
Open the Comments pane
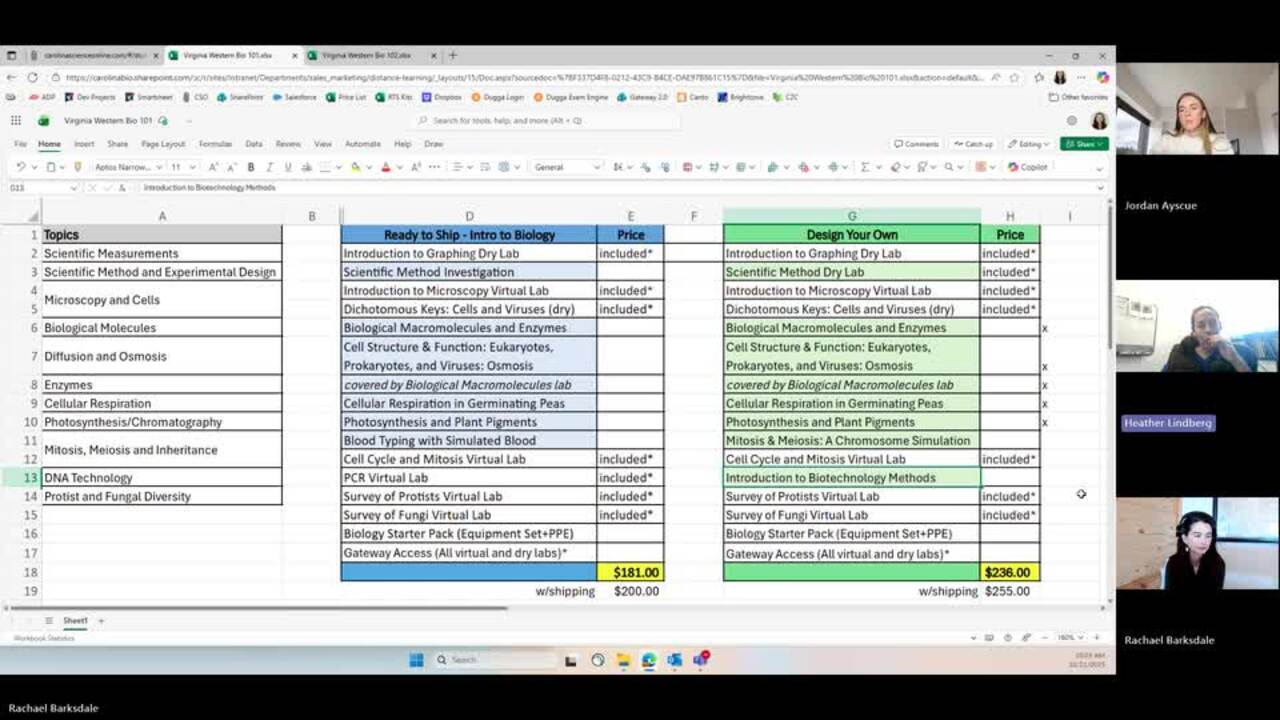(x=916, y=144)
